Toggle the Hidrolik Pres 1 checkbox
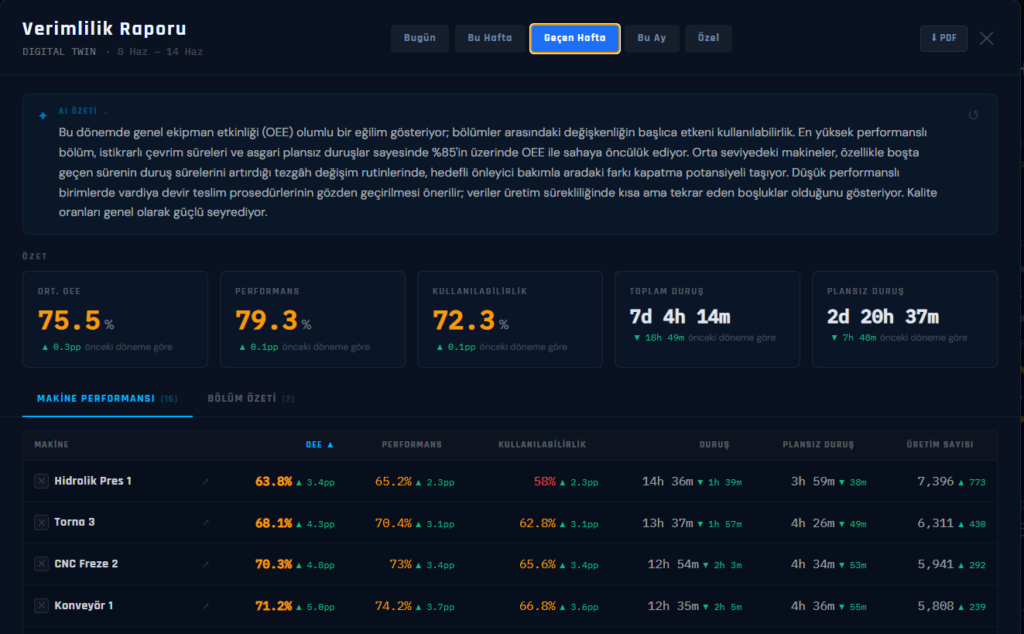 (41, 481)
